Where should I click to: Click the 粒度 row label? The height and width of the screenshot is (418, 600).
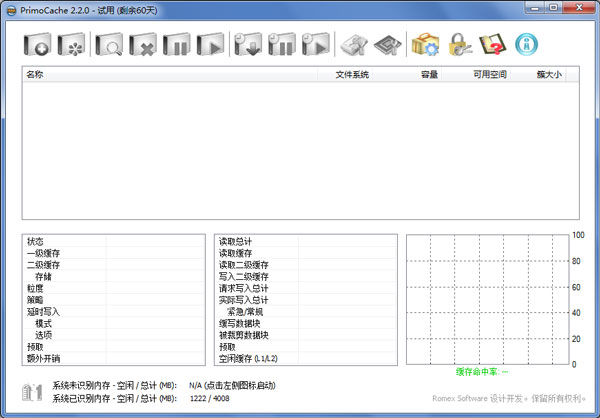pos(35,288)
